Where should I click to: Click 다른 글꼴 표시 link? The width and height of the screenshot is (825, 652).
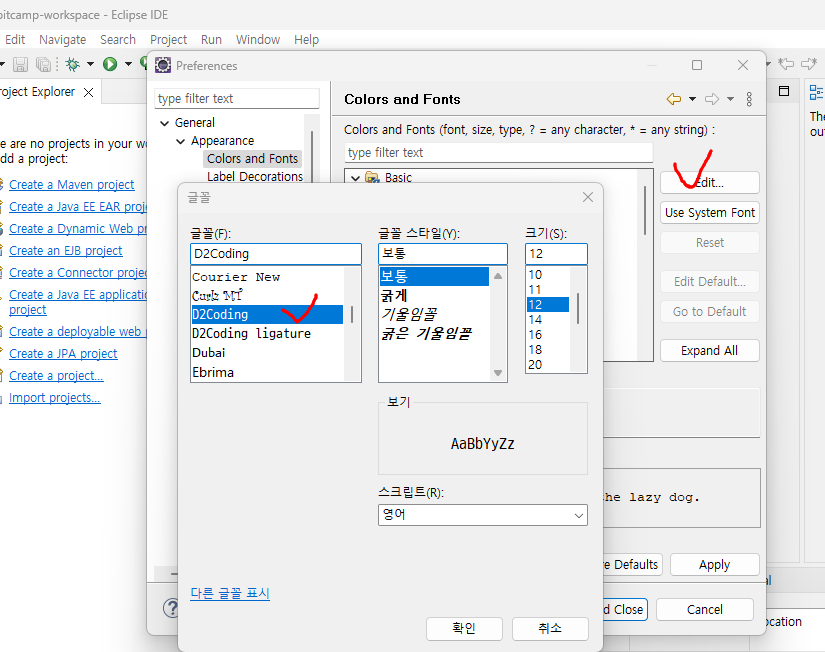230,593
